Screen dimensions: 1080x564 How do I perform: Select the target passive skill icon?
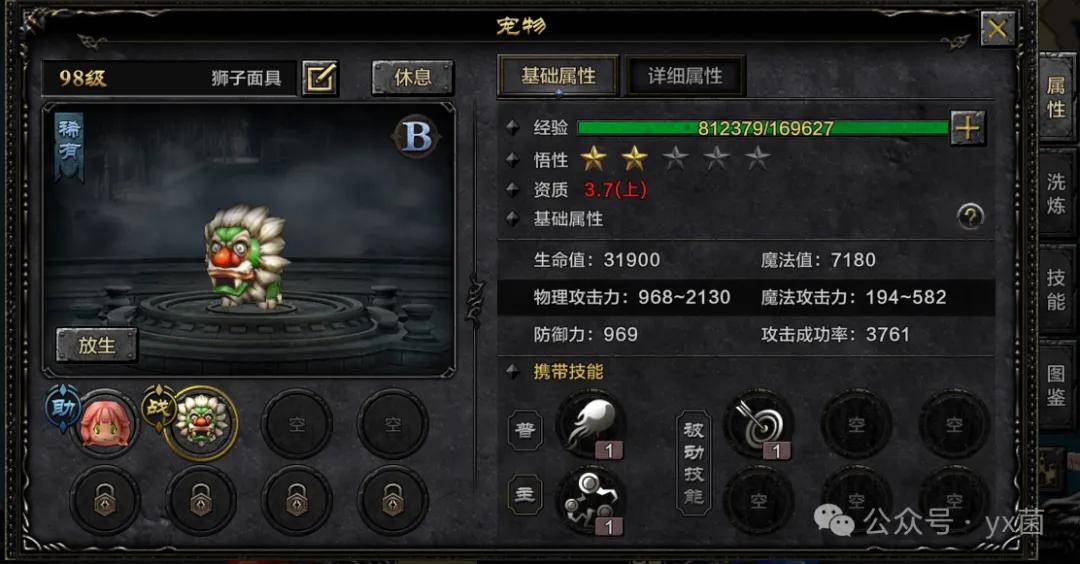[x=759, y=424]
